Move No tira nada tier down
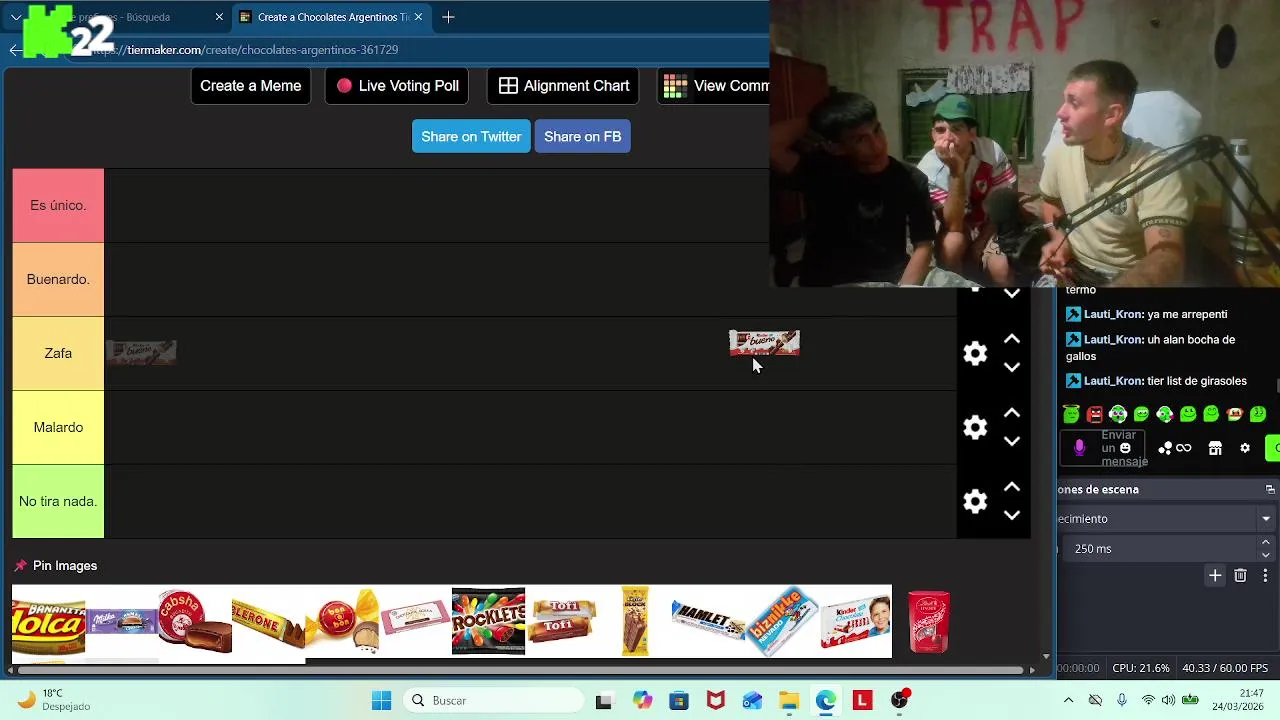 click(x=1011, y=515)
